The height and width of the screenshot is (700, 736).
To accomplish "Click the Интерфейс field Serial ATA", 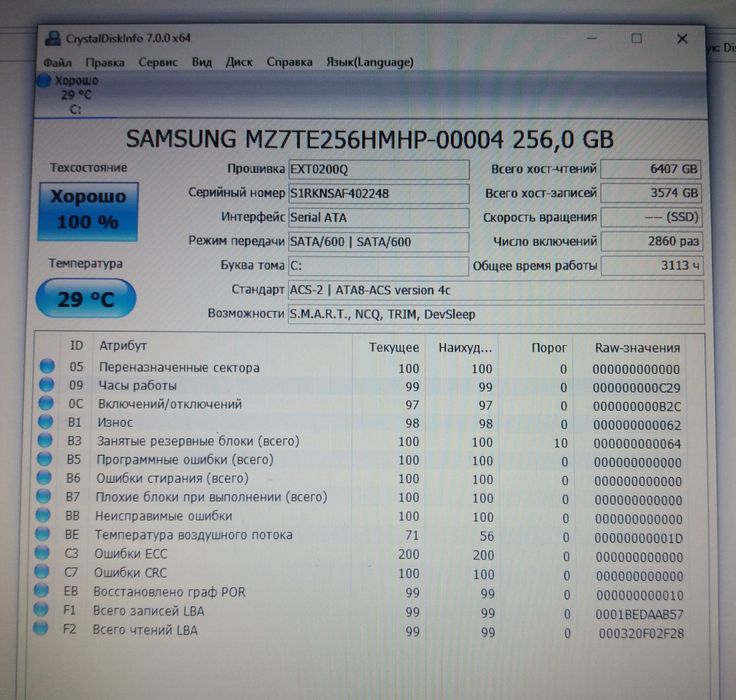I will pyautogui.click(x=379, y=218).
